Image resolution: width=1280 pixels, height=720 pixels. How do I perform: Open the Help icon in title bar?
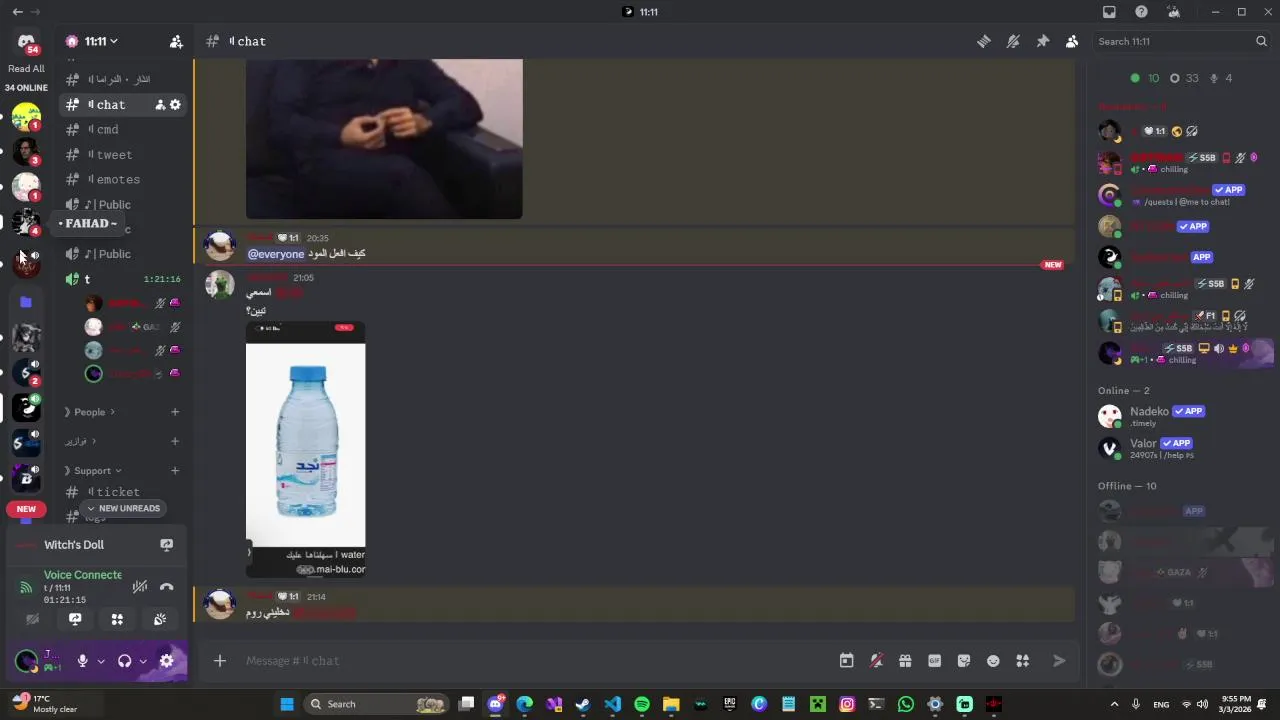tap(1141, 12)
